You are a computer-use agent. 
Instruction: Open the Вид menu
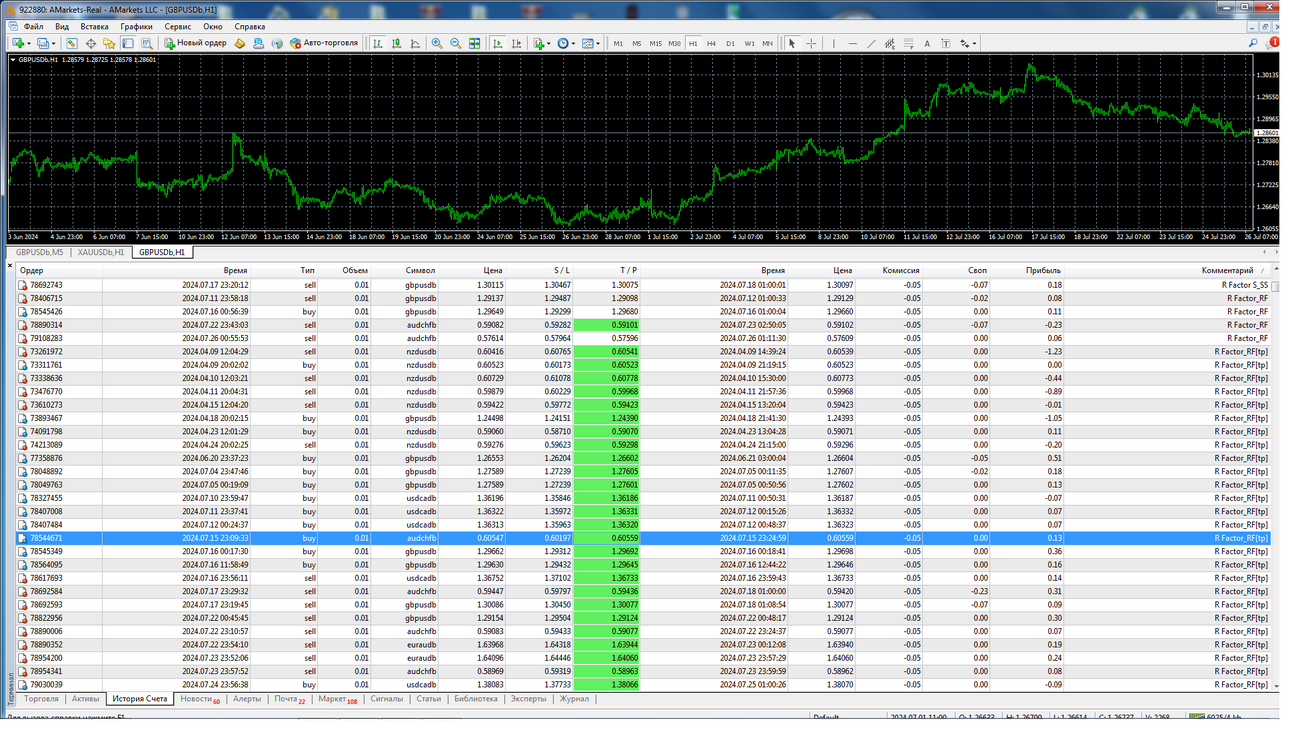(62, 27)
